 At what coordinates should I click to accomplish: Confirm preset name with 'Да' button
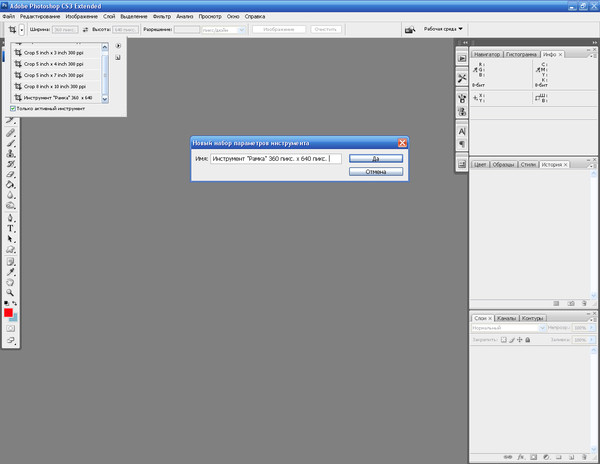click(376, 158)
